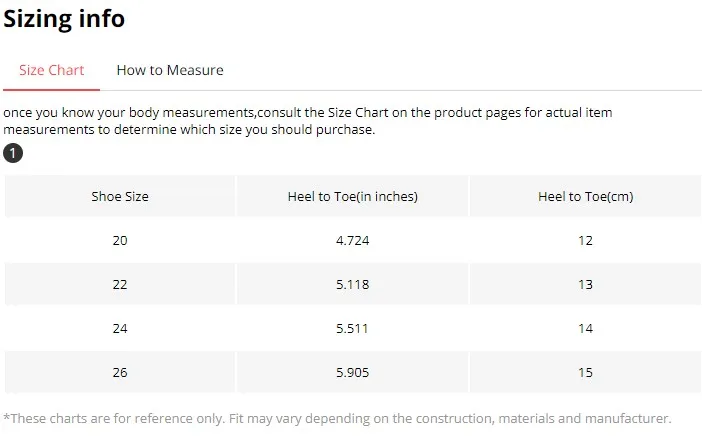The width and height of the screenshot is (702, 437).
Task: Click the Heel to Toe(in inches) header
Action: (x=352, y=197)
